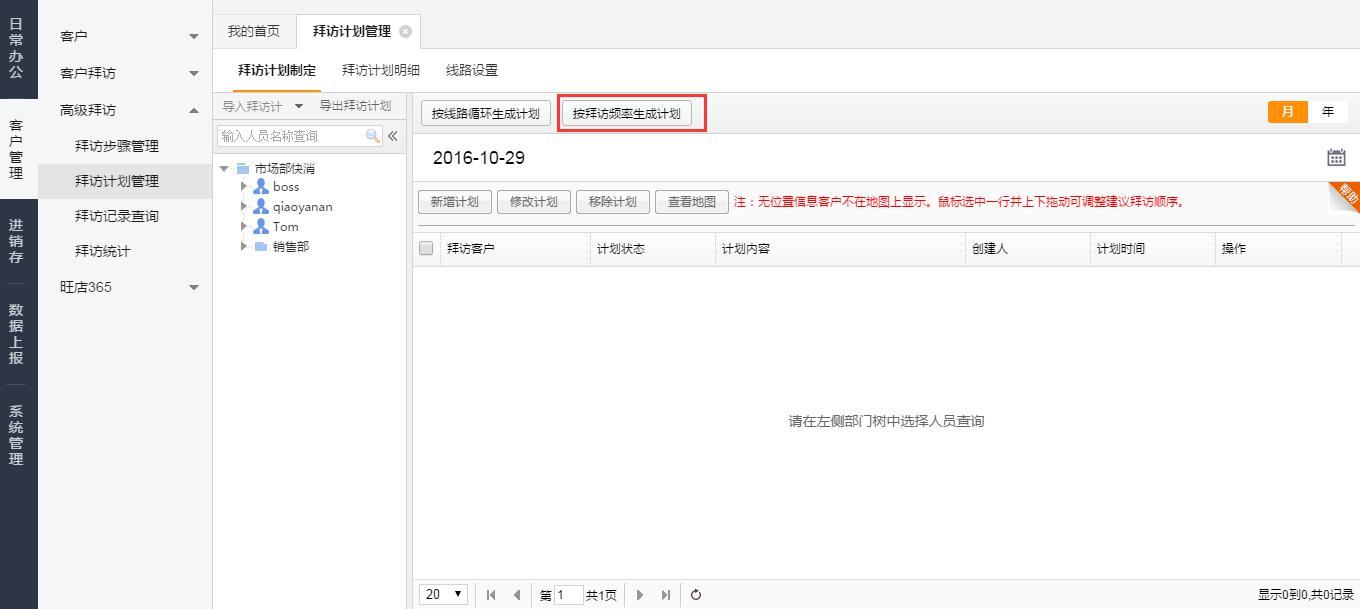
Task: Click the previous page arrow
Action: (x=517, y=595)
